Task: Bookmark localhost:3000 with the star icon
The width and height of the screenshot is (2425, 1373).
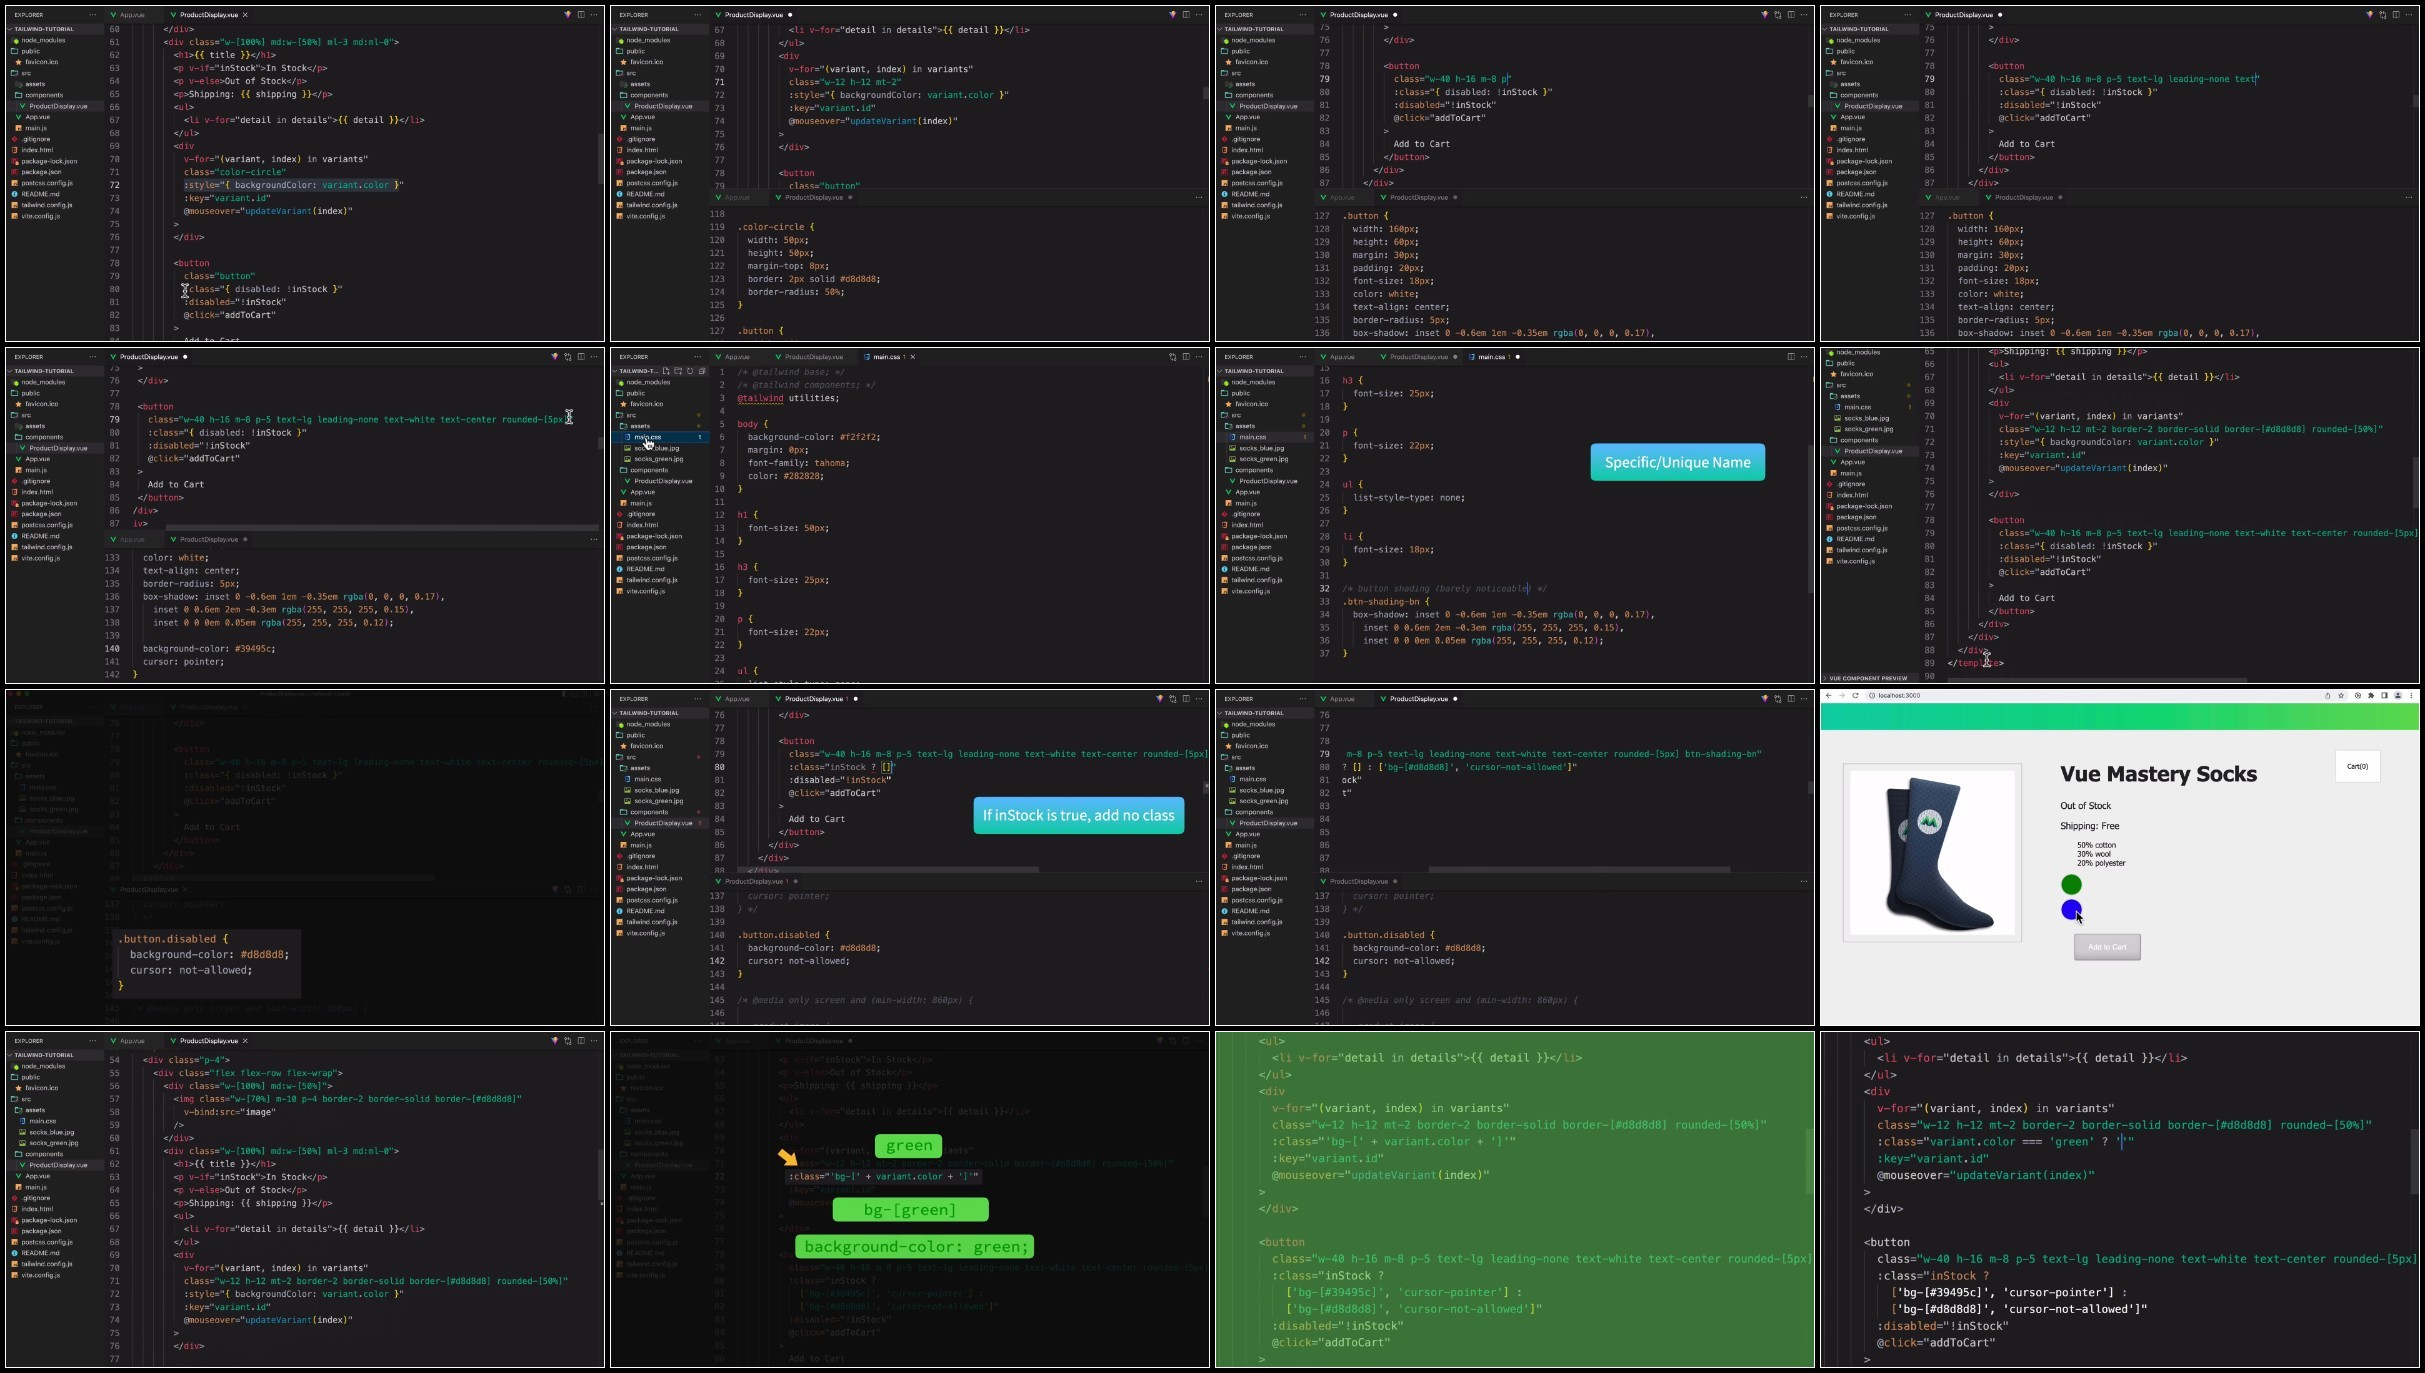Action: (x=2341, y=695)
